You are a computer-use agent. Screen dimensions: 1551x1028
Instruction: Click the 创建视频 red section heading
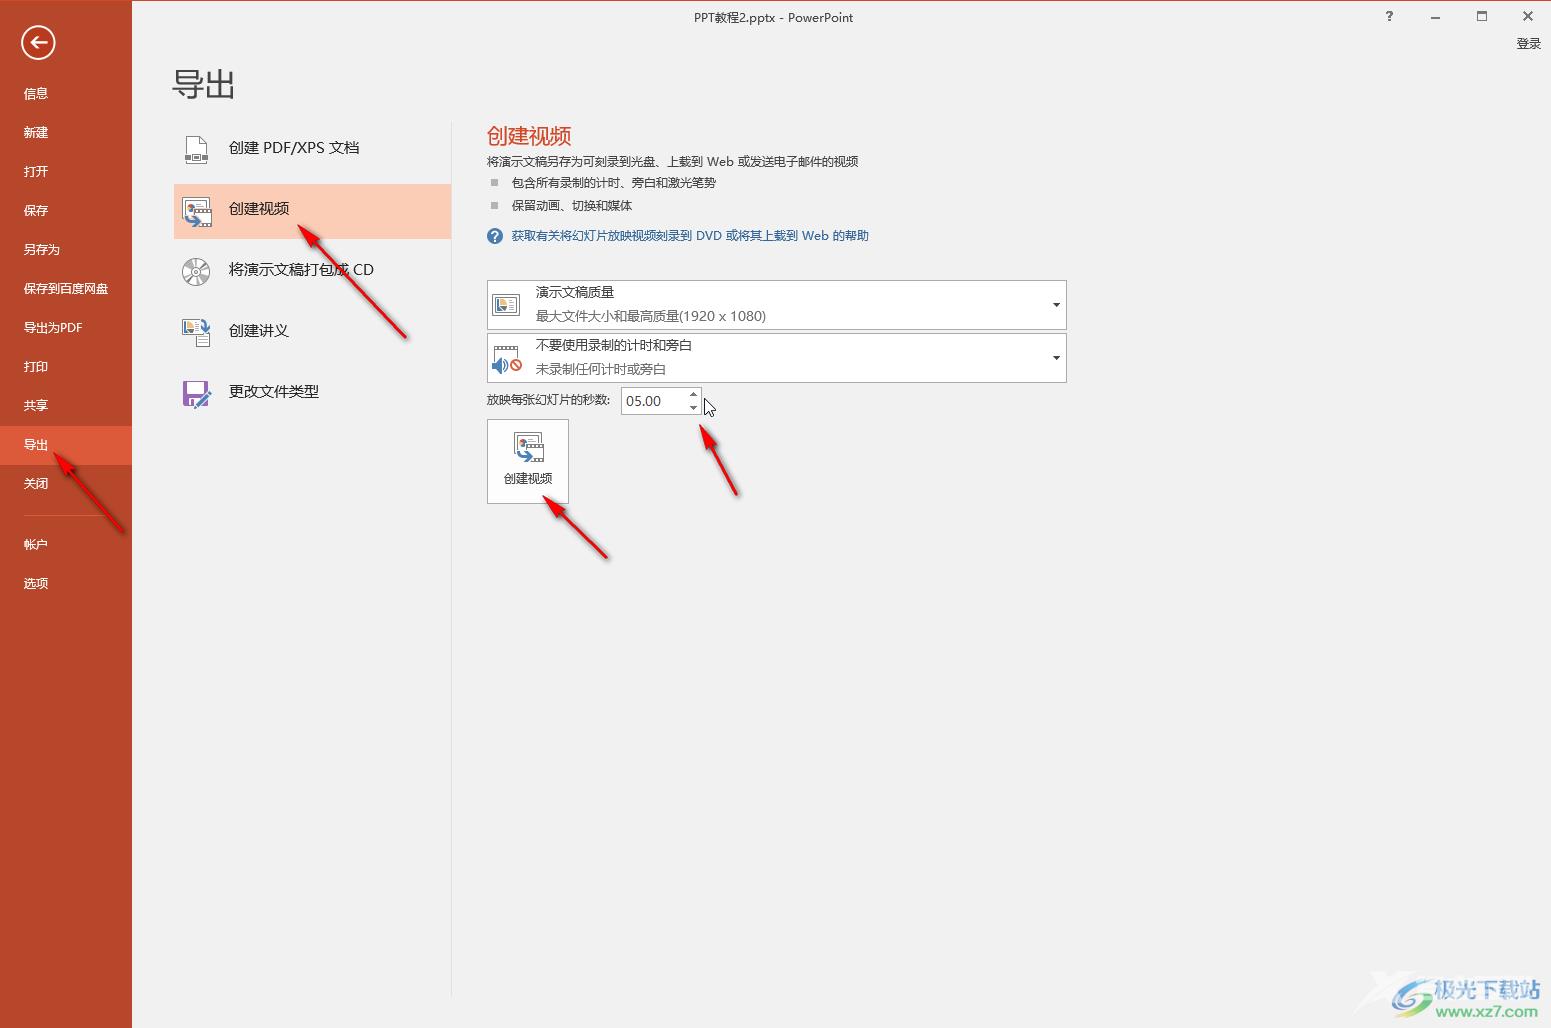(x=529, y=136)
